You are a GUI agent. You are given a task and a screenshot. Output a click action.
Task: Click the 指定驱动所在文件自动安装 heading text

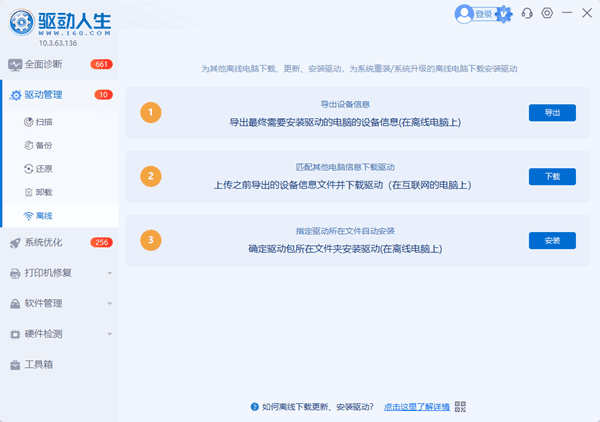[x=345, y=231]
